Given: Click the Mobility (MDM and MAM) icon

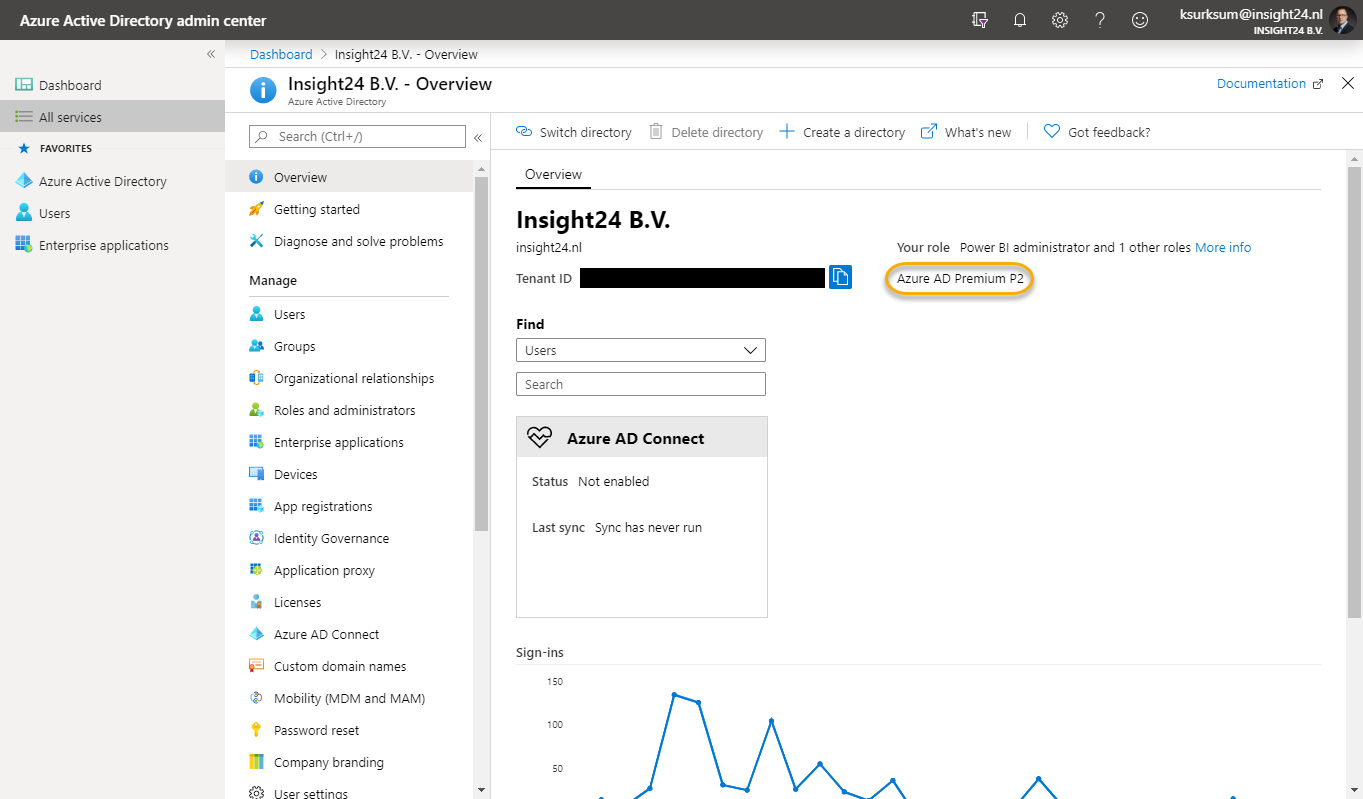Looking at the screenshot, I should click(x=256, y=698).
